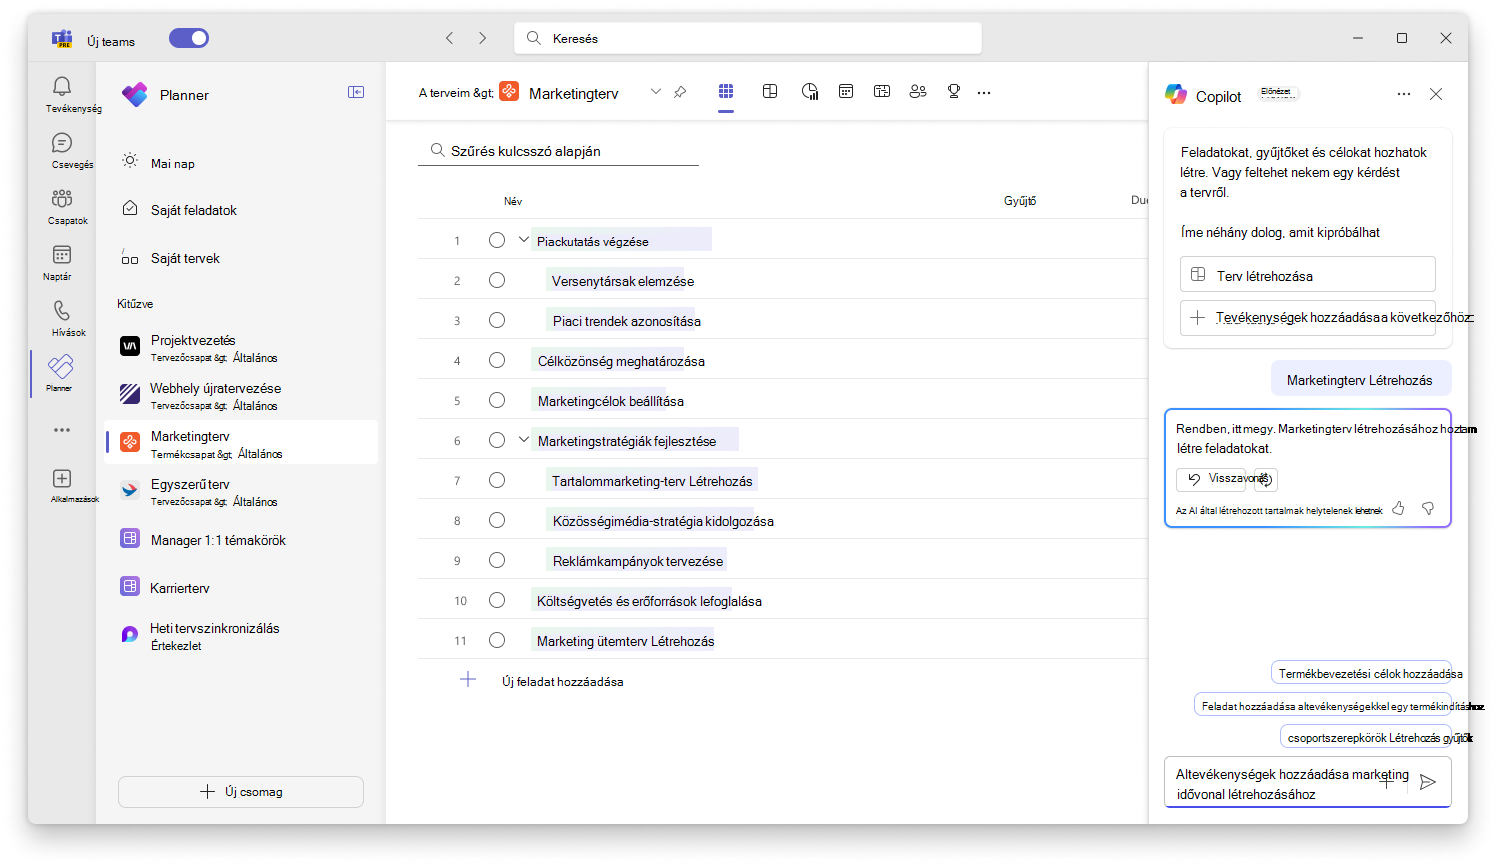The width and height of the screenshot is (1496, 866).
Task: Open Manager 1:1 témakörök plan
Action: pos(241,539)
